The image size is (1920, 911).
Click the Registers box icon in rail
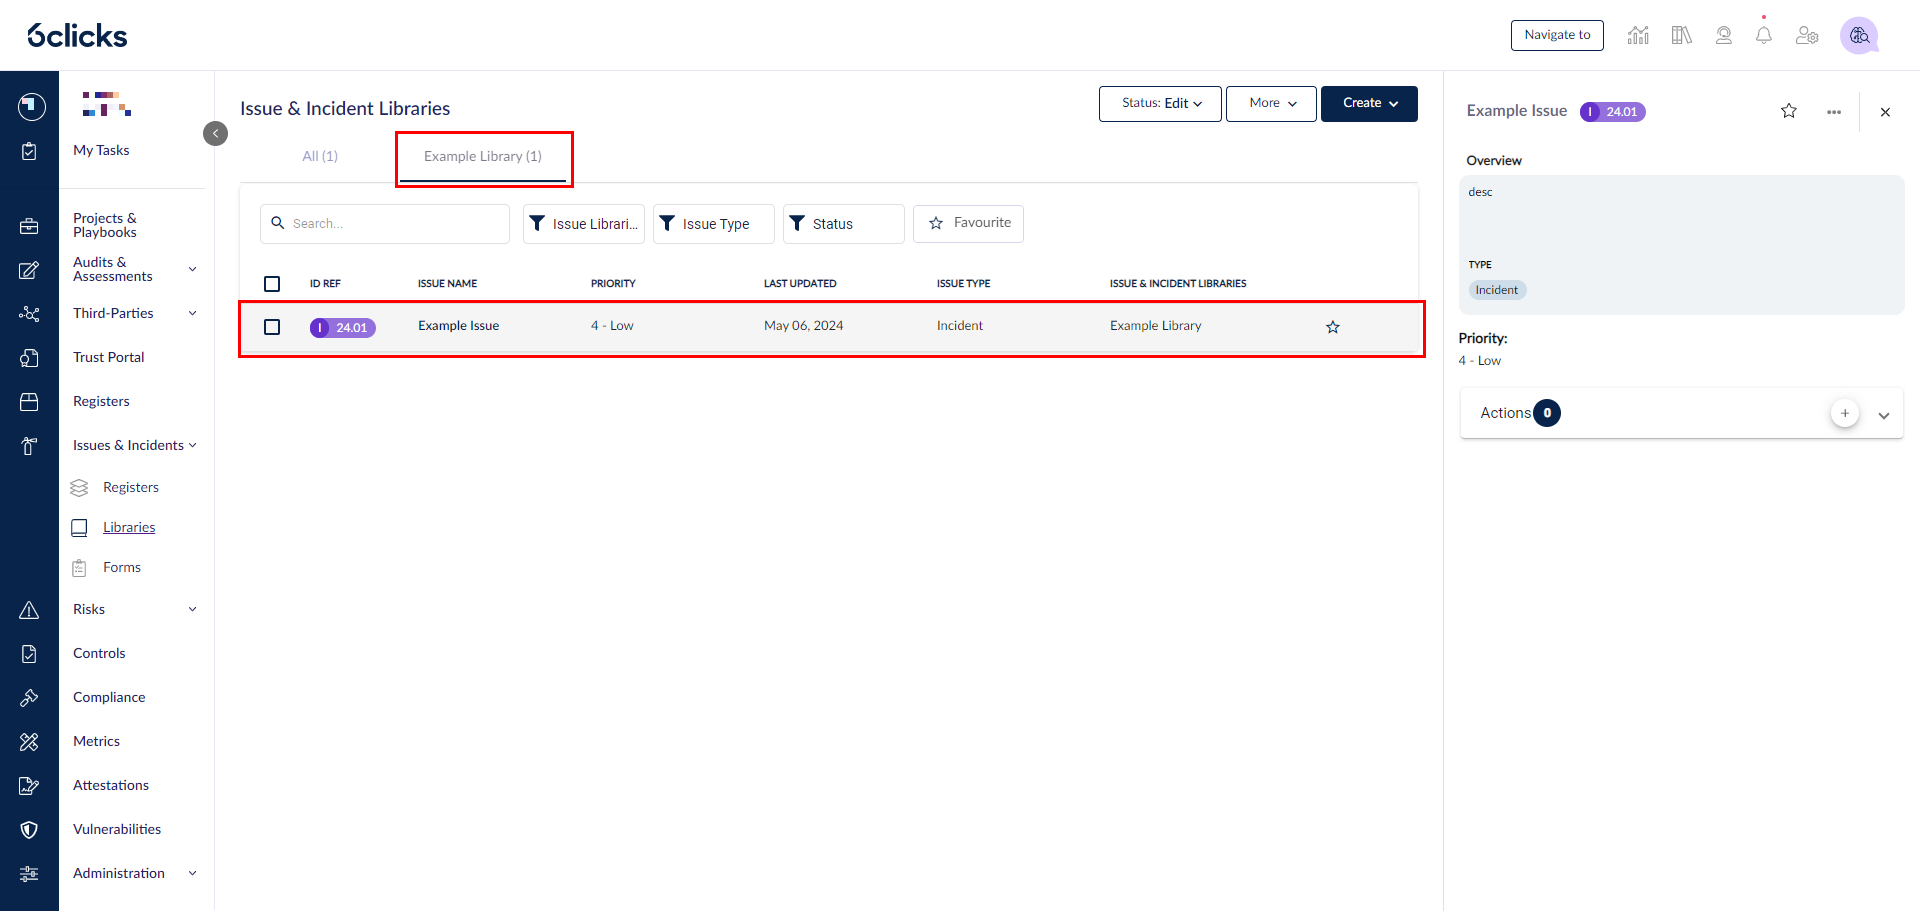[x=30, y=402]
